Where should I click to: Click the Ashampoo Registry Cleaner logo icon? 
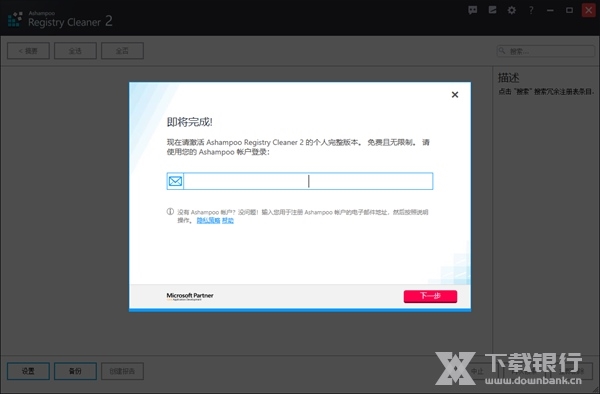point(15,19)
